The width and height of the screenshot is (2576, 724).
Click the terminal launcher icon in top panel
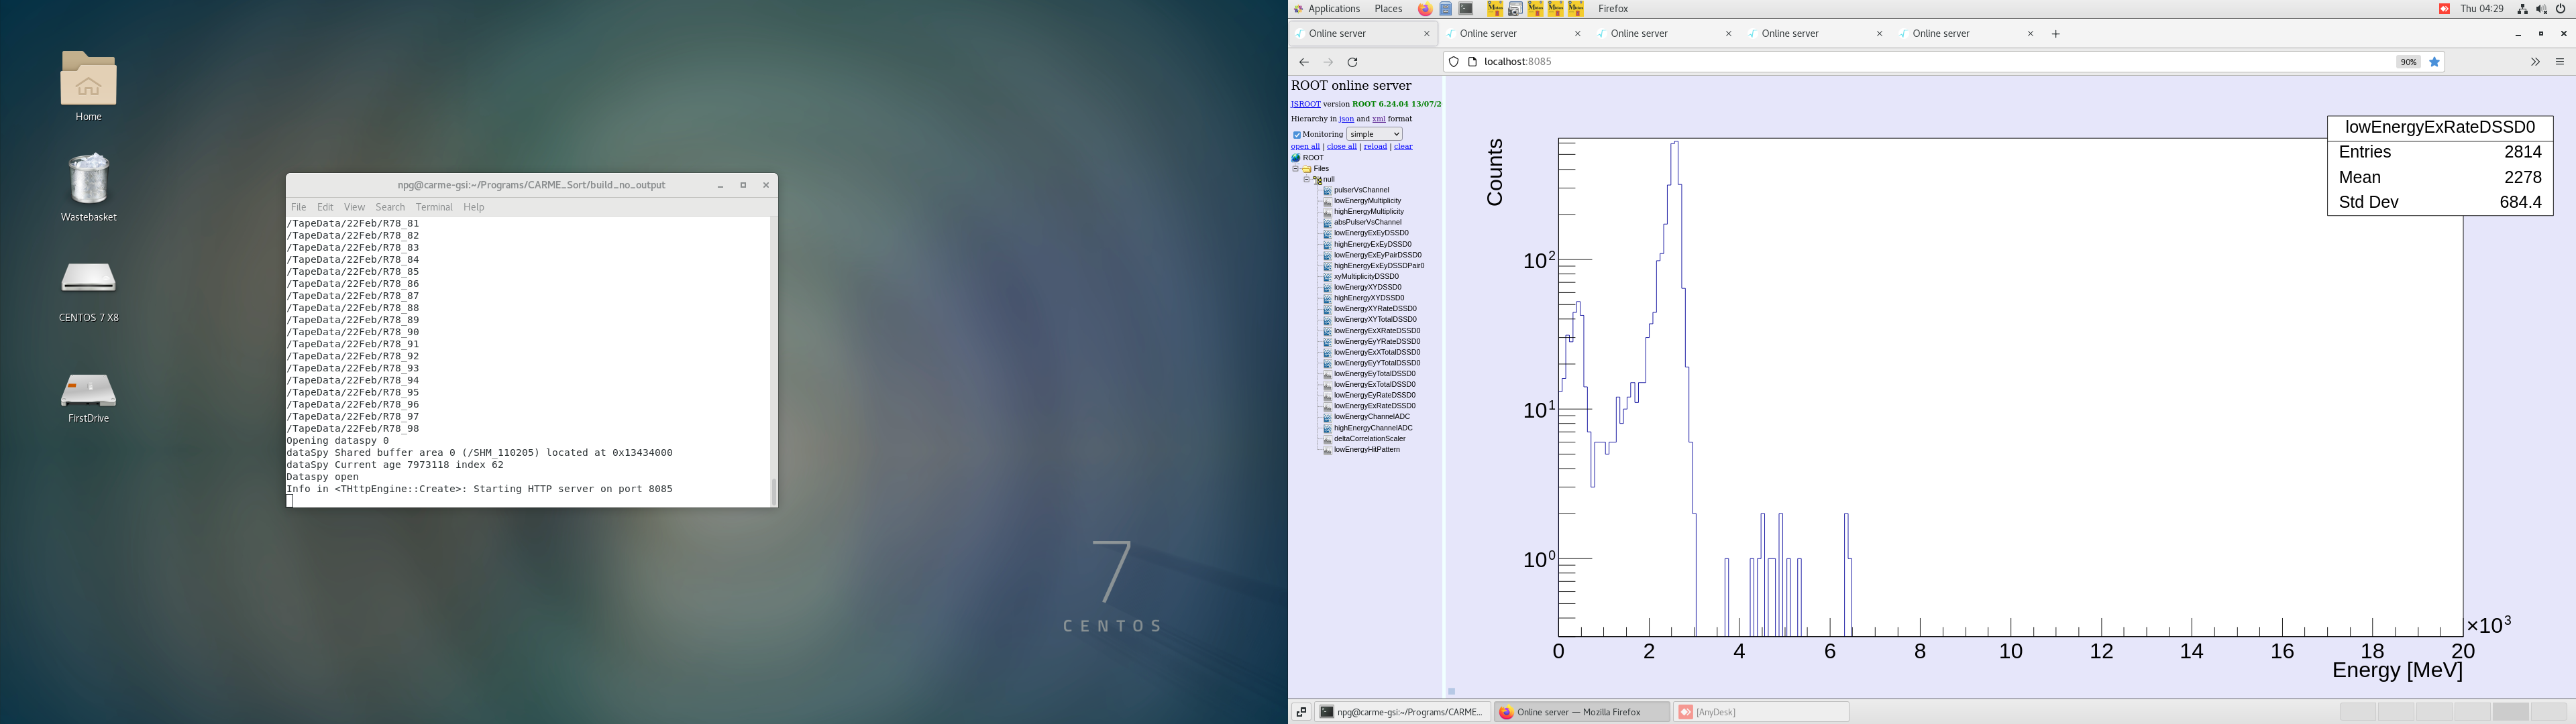[x=1466, y=9]
